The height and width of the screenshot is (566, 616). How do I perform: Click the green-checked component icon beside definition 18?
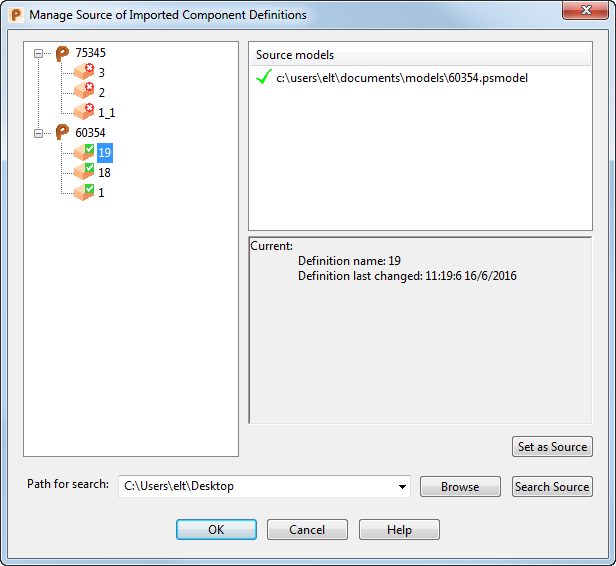(84, 172)
